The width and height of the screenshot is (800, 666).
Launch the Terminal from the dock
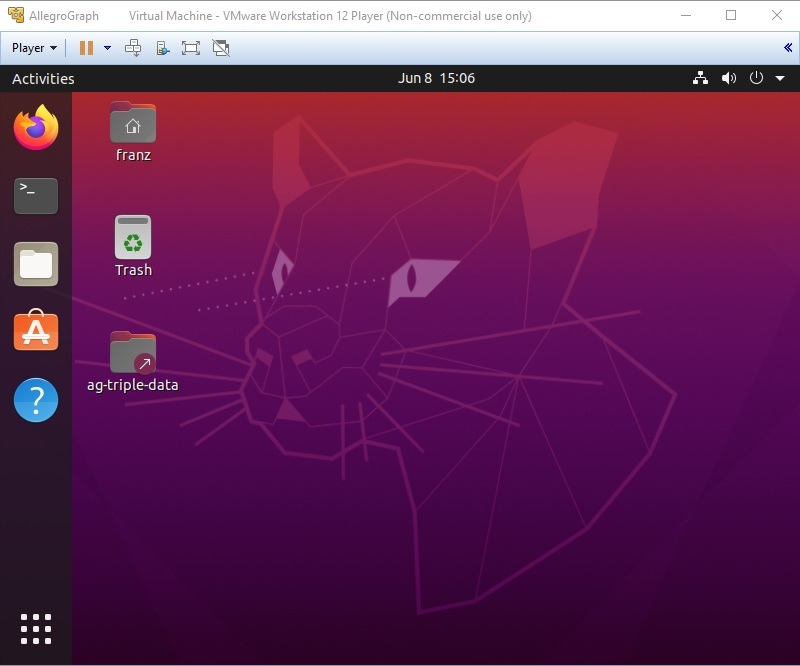pyautogui.click(x=35, y=196)
